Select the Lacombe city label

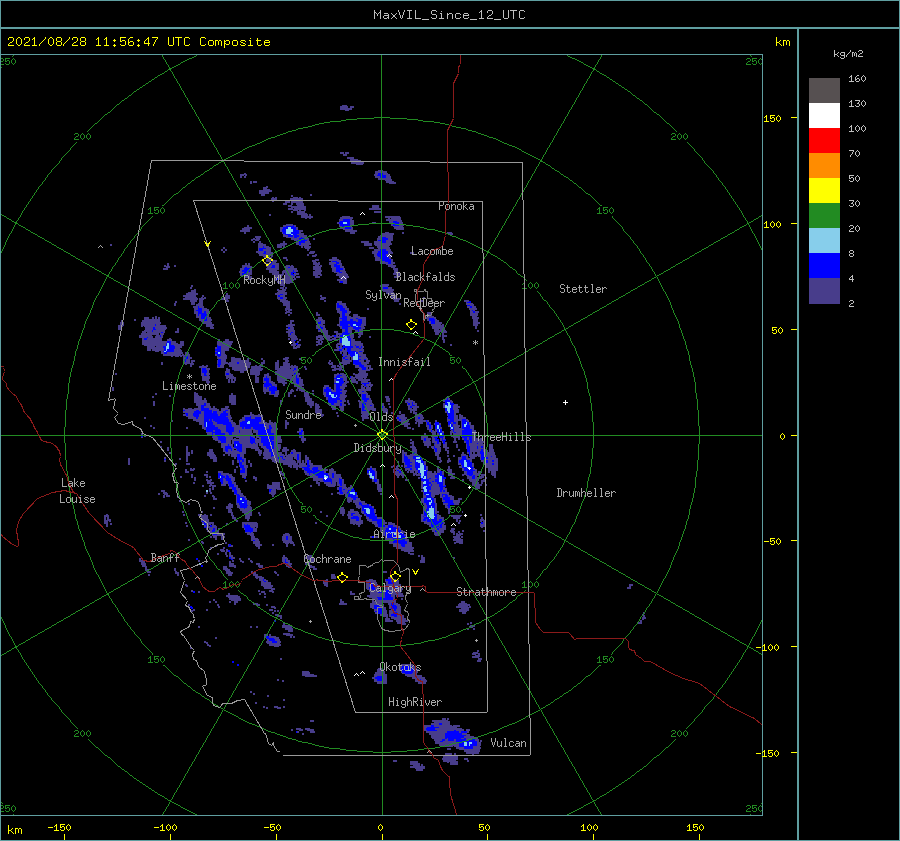(432, 251)
